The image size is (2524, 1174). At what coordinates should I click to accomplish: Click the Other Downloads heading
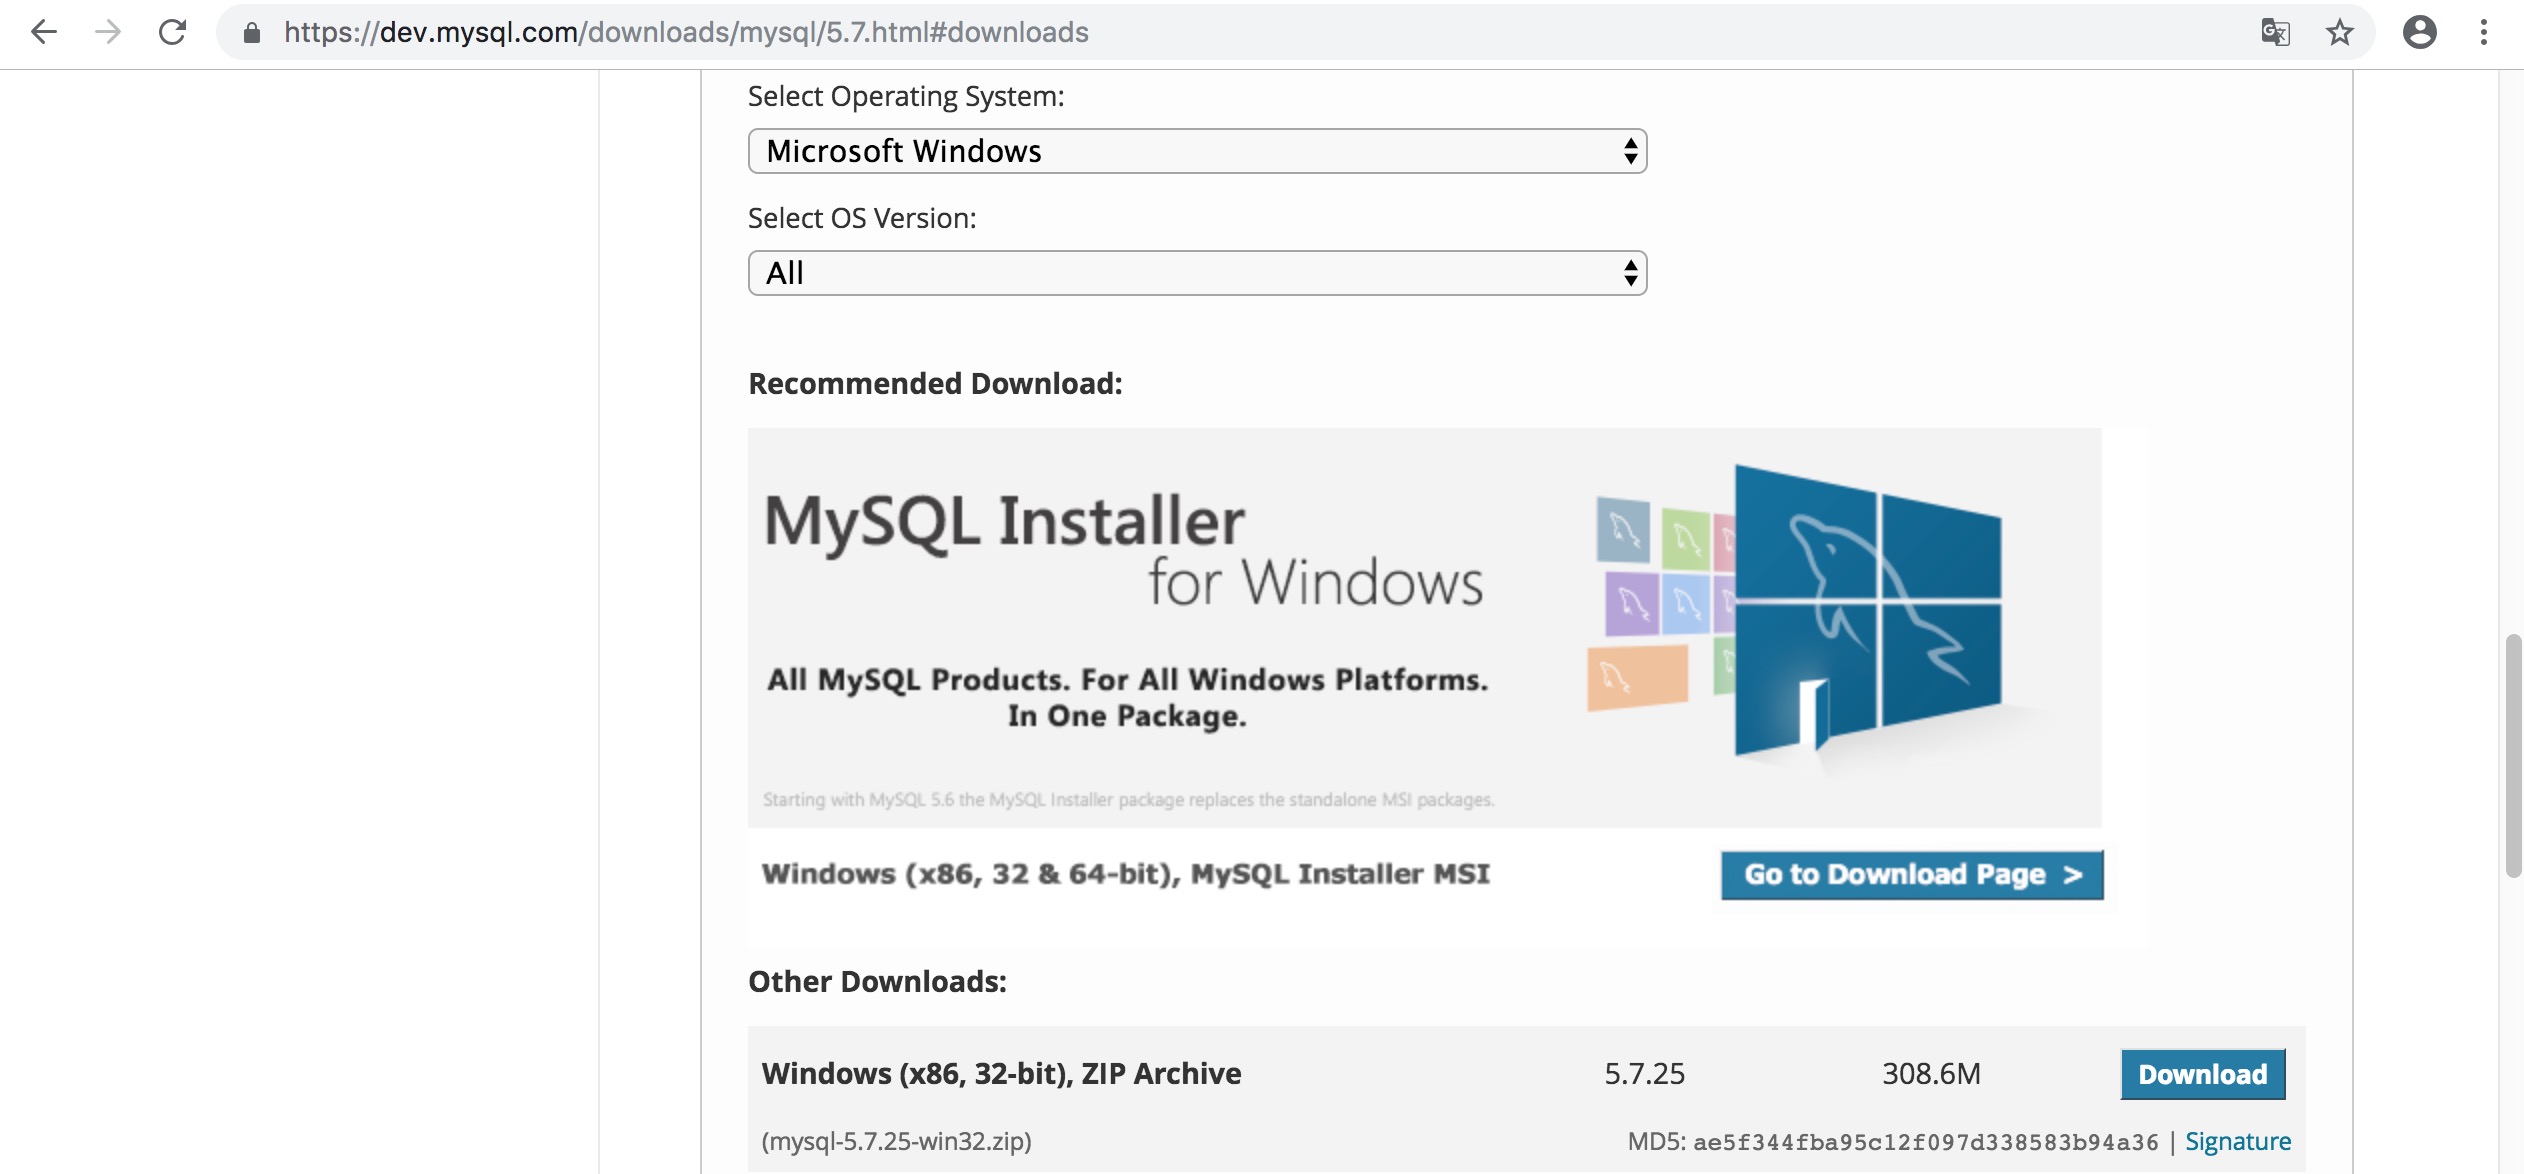877,982
